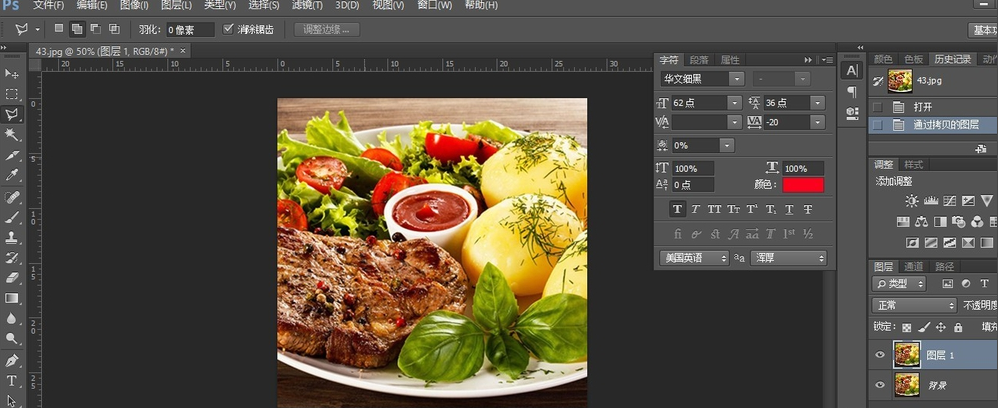Open the 浑厚 anti-aliasing dropdown
This screenshot has height=408, width=998.
click(x=788, y=258)
